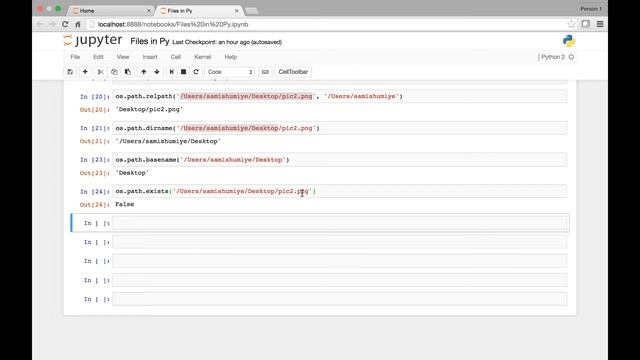Screen dimensions: 640x360
Task: Click the output 'Desktop/pic2.png'
Action: [149, 109]
